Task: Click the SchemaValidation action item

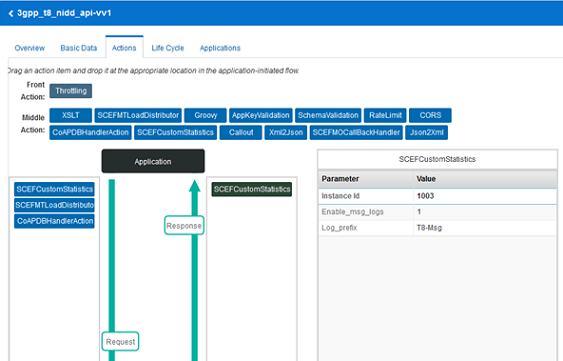Action: (x=328, y=115)
